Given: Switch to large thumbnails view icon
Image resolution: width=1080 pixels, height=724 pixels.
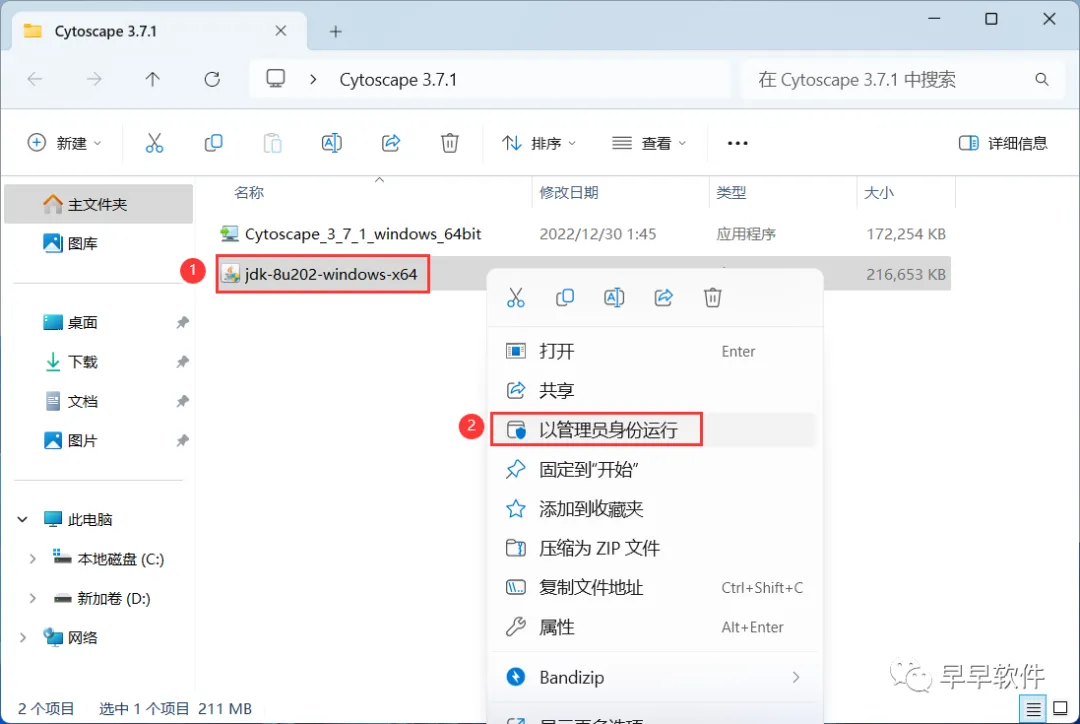Looking at the screenshot, I should click(x=1061, y=708).
